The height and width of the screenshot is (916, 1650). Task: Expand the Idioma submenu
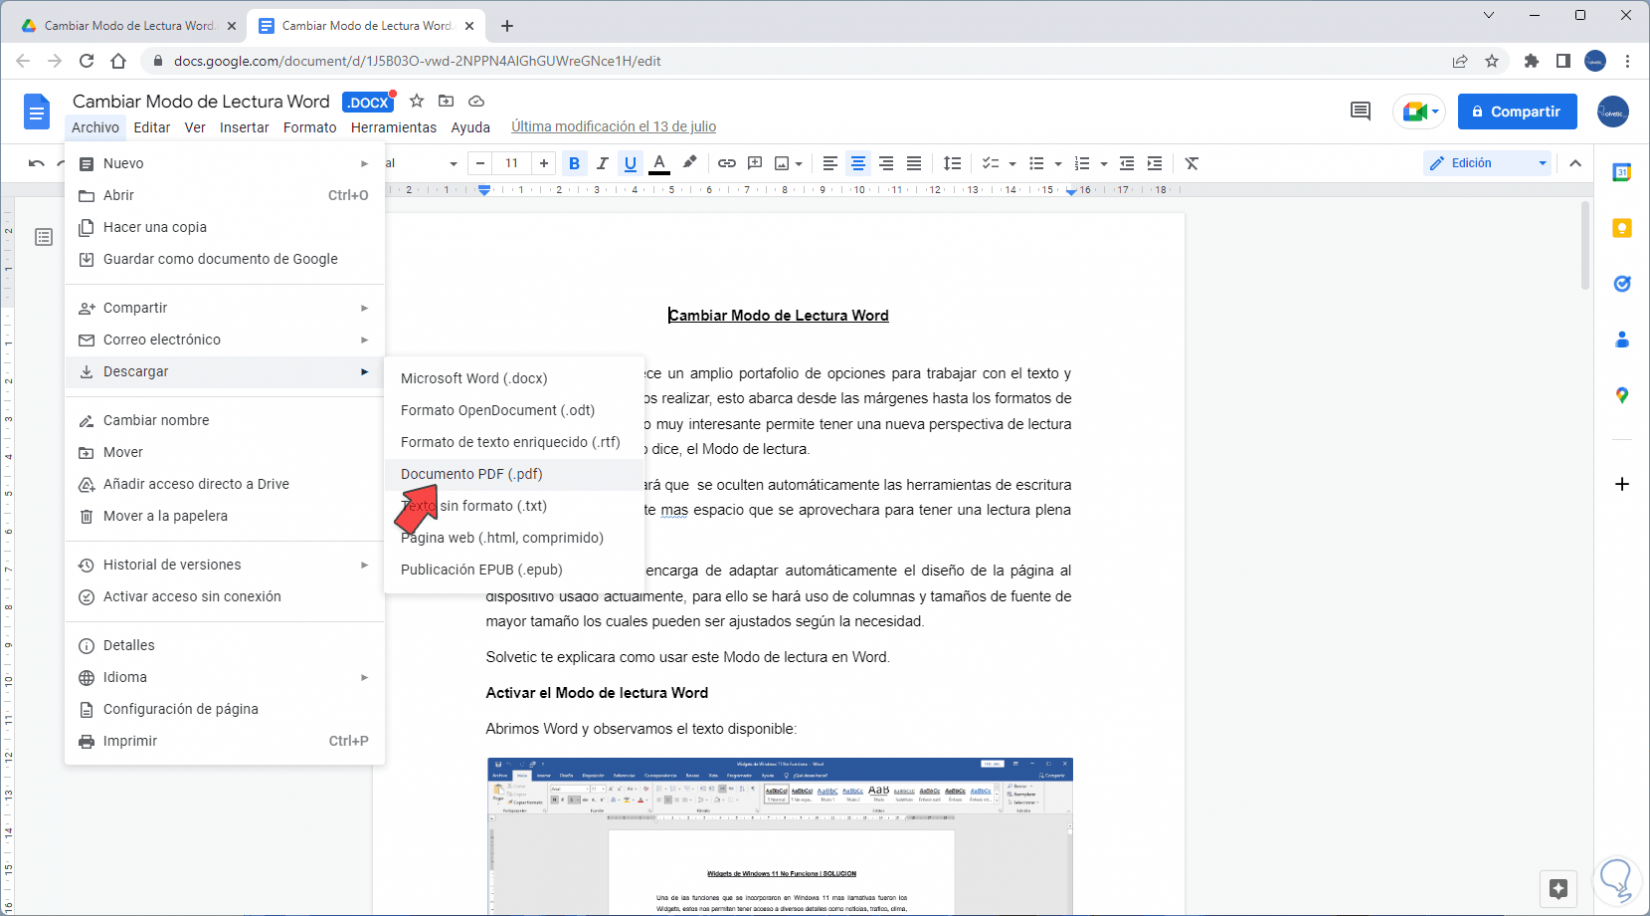tap(225, 677)
